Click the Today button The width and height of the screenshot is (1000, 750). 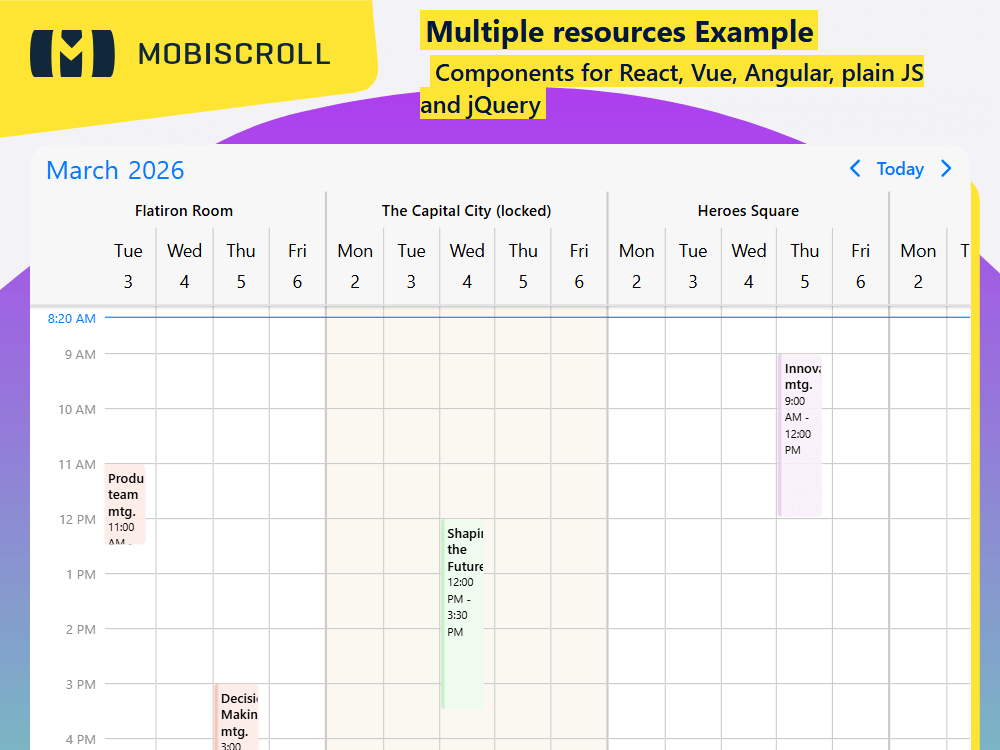(900, 169)
